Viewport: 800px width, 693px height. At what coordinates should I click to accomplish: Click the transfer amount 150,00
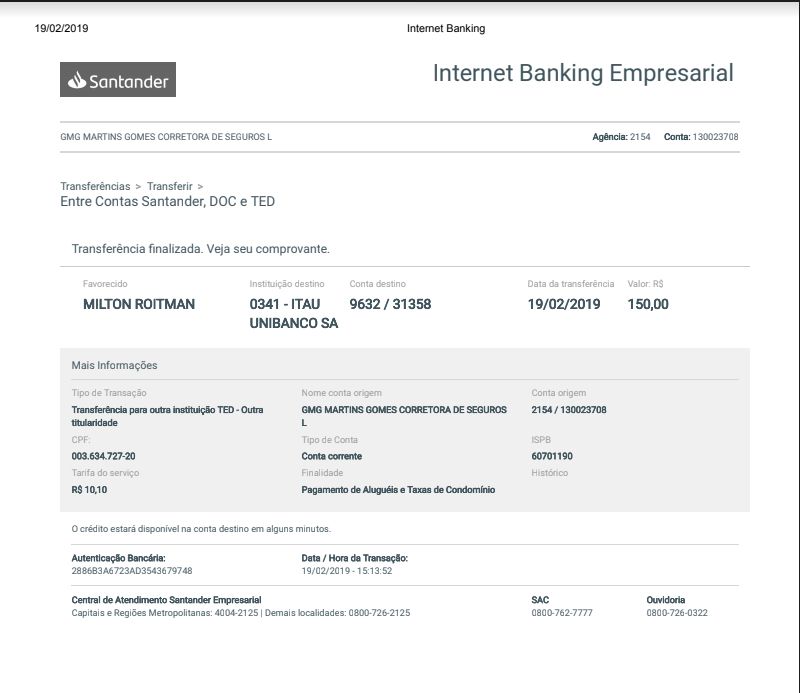pos(648,304)
